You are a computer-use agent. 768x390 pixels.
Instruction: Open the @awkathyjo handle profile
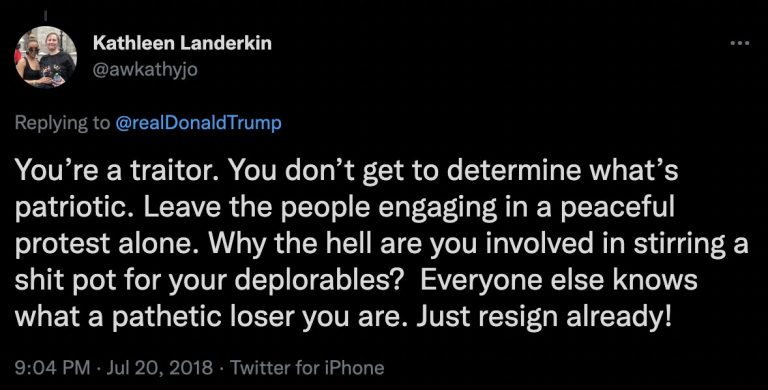[144, 70]
